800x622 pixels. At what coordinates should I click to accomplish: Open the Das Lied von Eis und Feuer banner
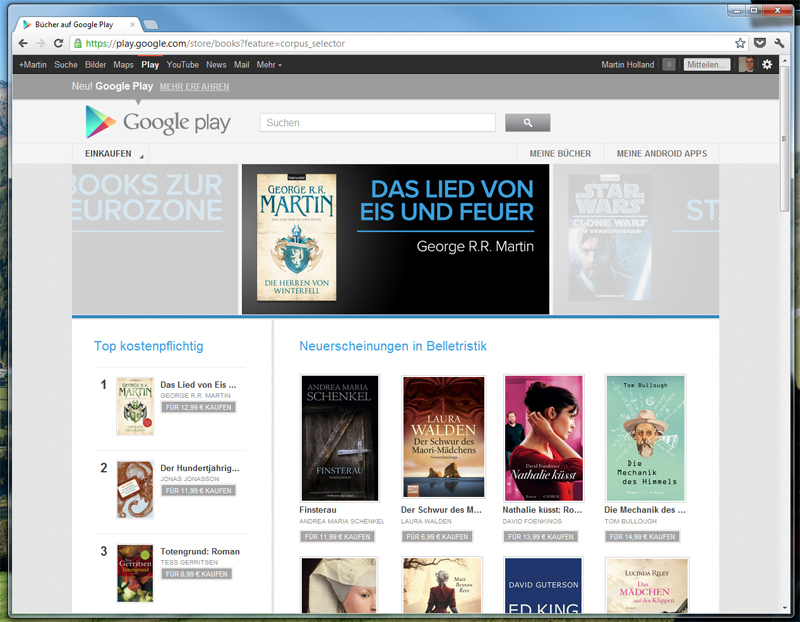pyautogui.click(x=395, y=239)
